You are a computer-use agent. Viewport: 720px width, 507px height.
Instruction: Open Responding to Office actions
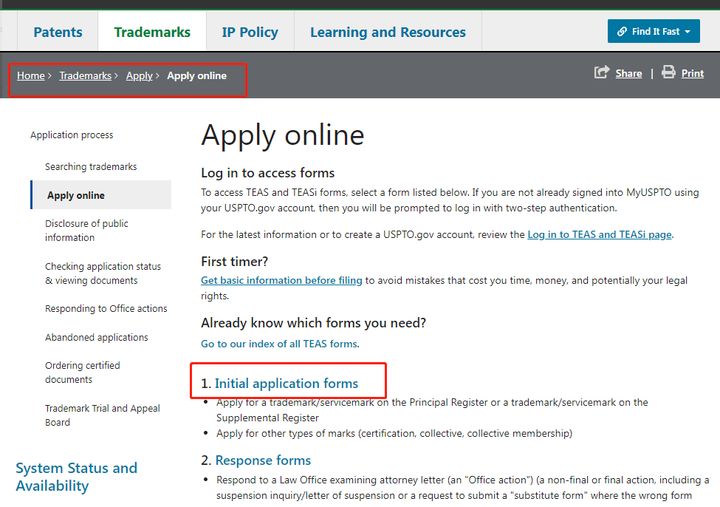pos(106,309)
